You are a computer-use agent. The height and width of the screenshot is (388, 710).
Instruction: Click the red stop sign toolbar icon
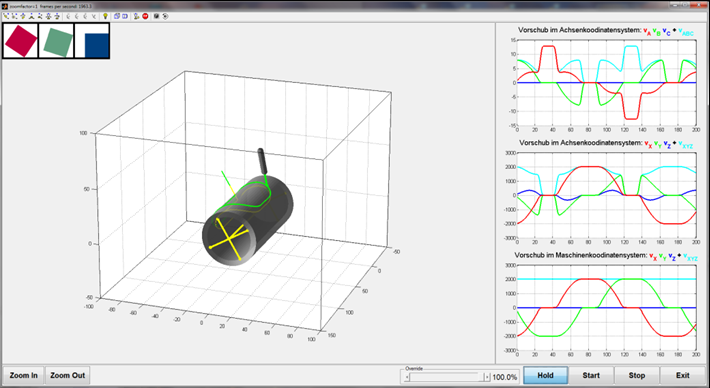[145, 16]
